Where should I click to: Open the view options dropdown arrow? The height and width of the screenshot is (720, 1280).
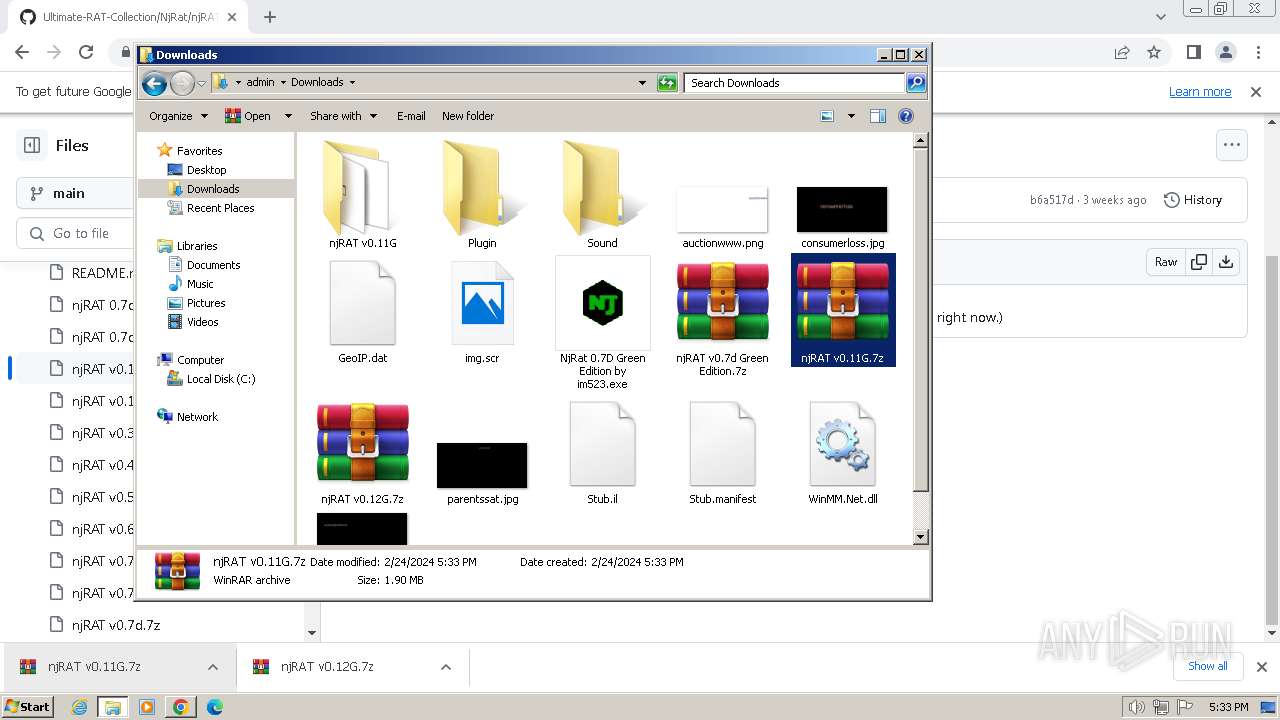[x=851, y=116]
